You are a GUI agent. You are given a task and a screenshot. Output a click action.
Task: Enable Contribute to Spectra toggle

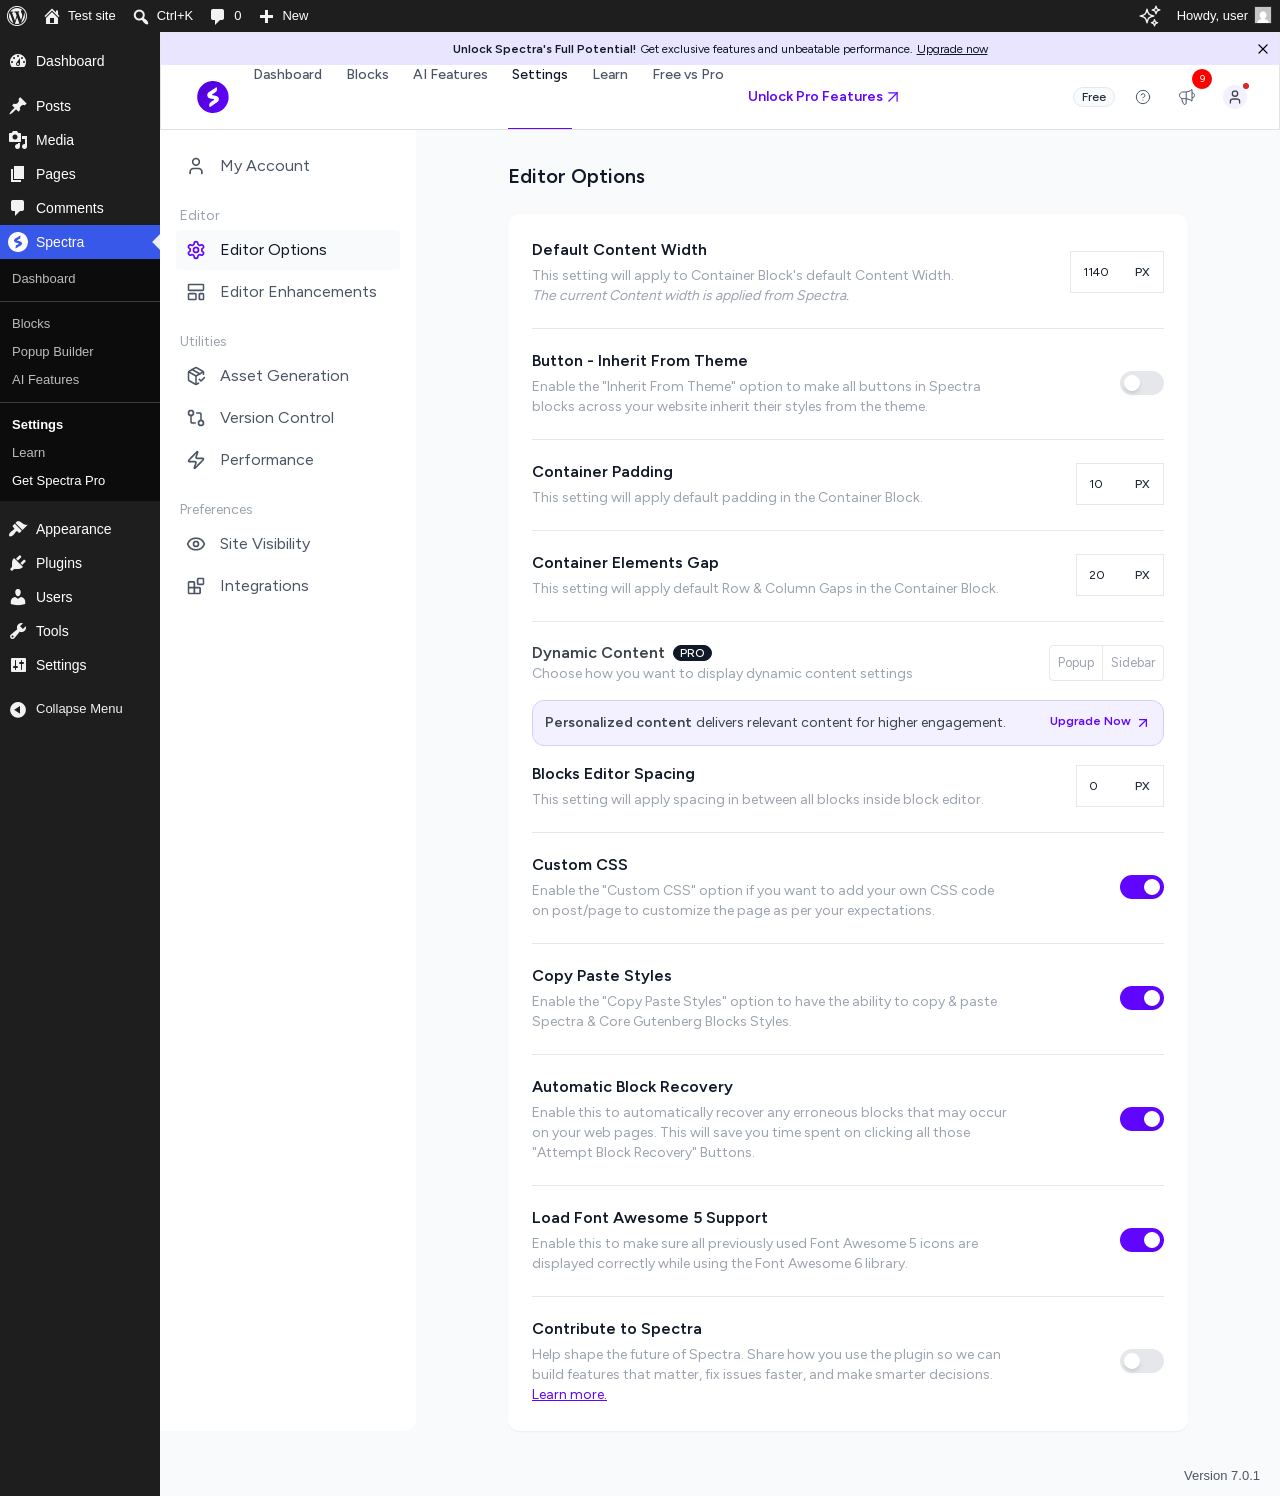click(x=1142, y=1361)
